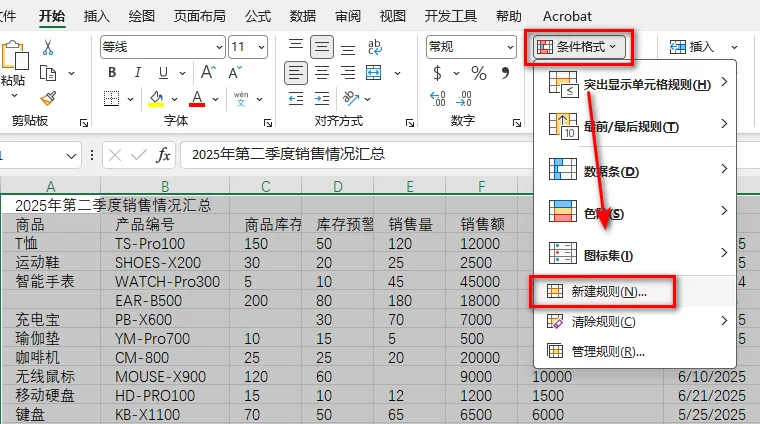Screen dimensions: 760x424
Task: Cancel formula entry with X icon
Action: [x=115, y=155]
